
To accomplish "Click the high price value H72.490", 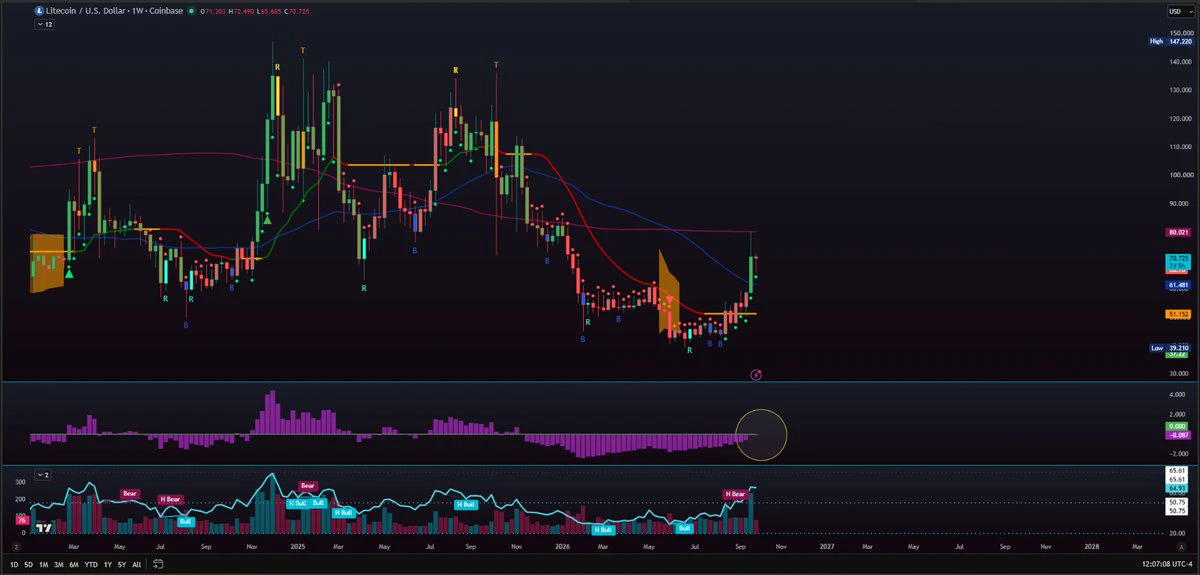I will 241,11.
